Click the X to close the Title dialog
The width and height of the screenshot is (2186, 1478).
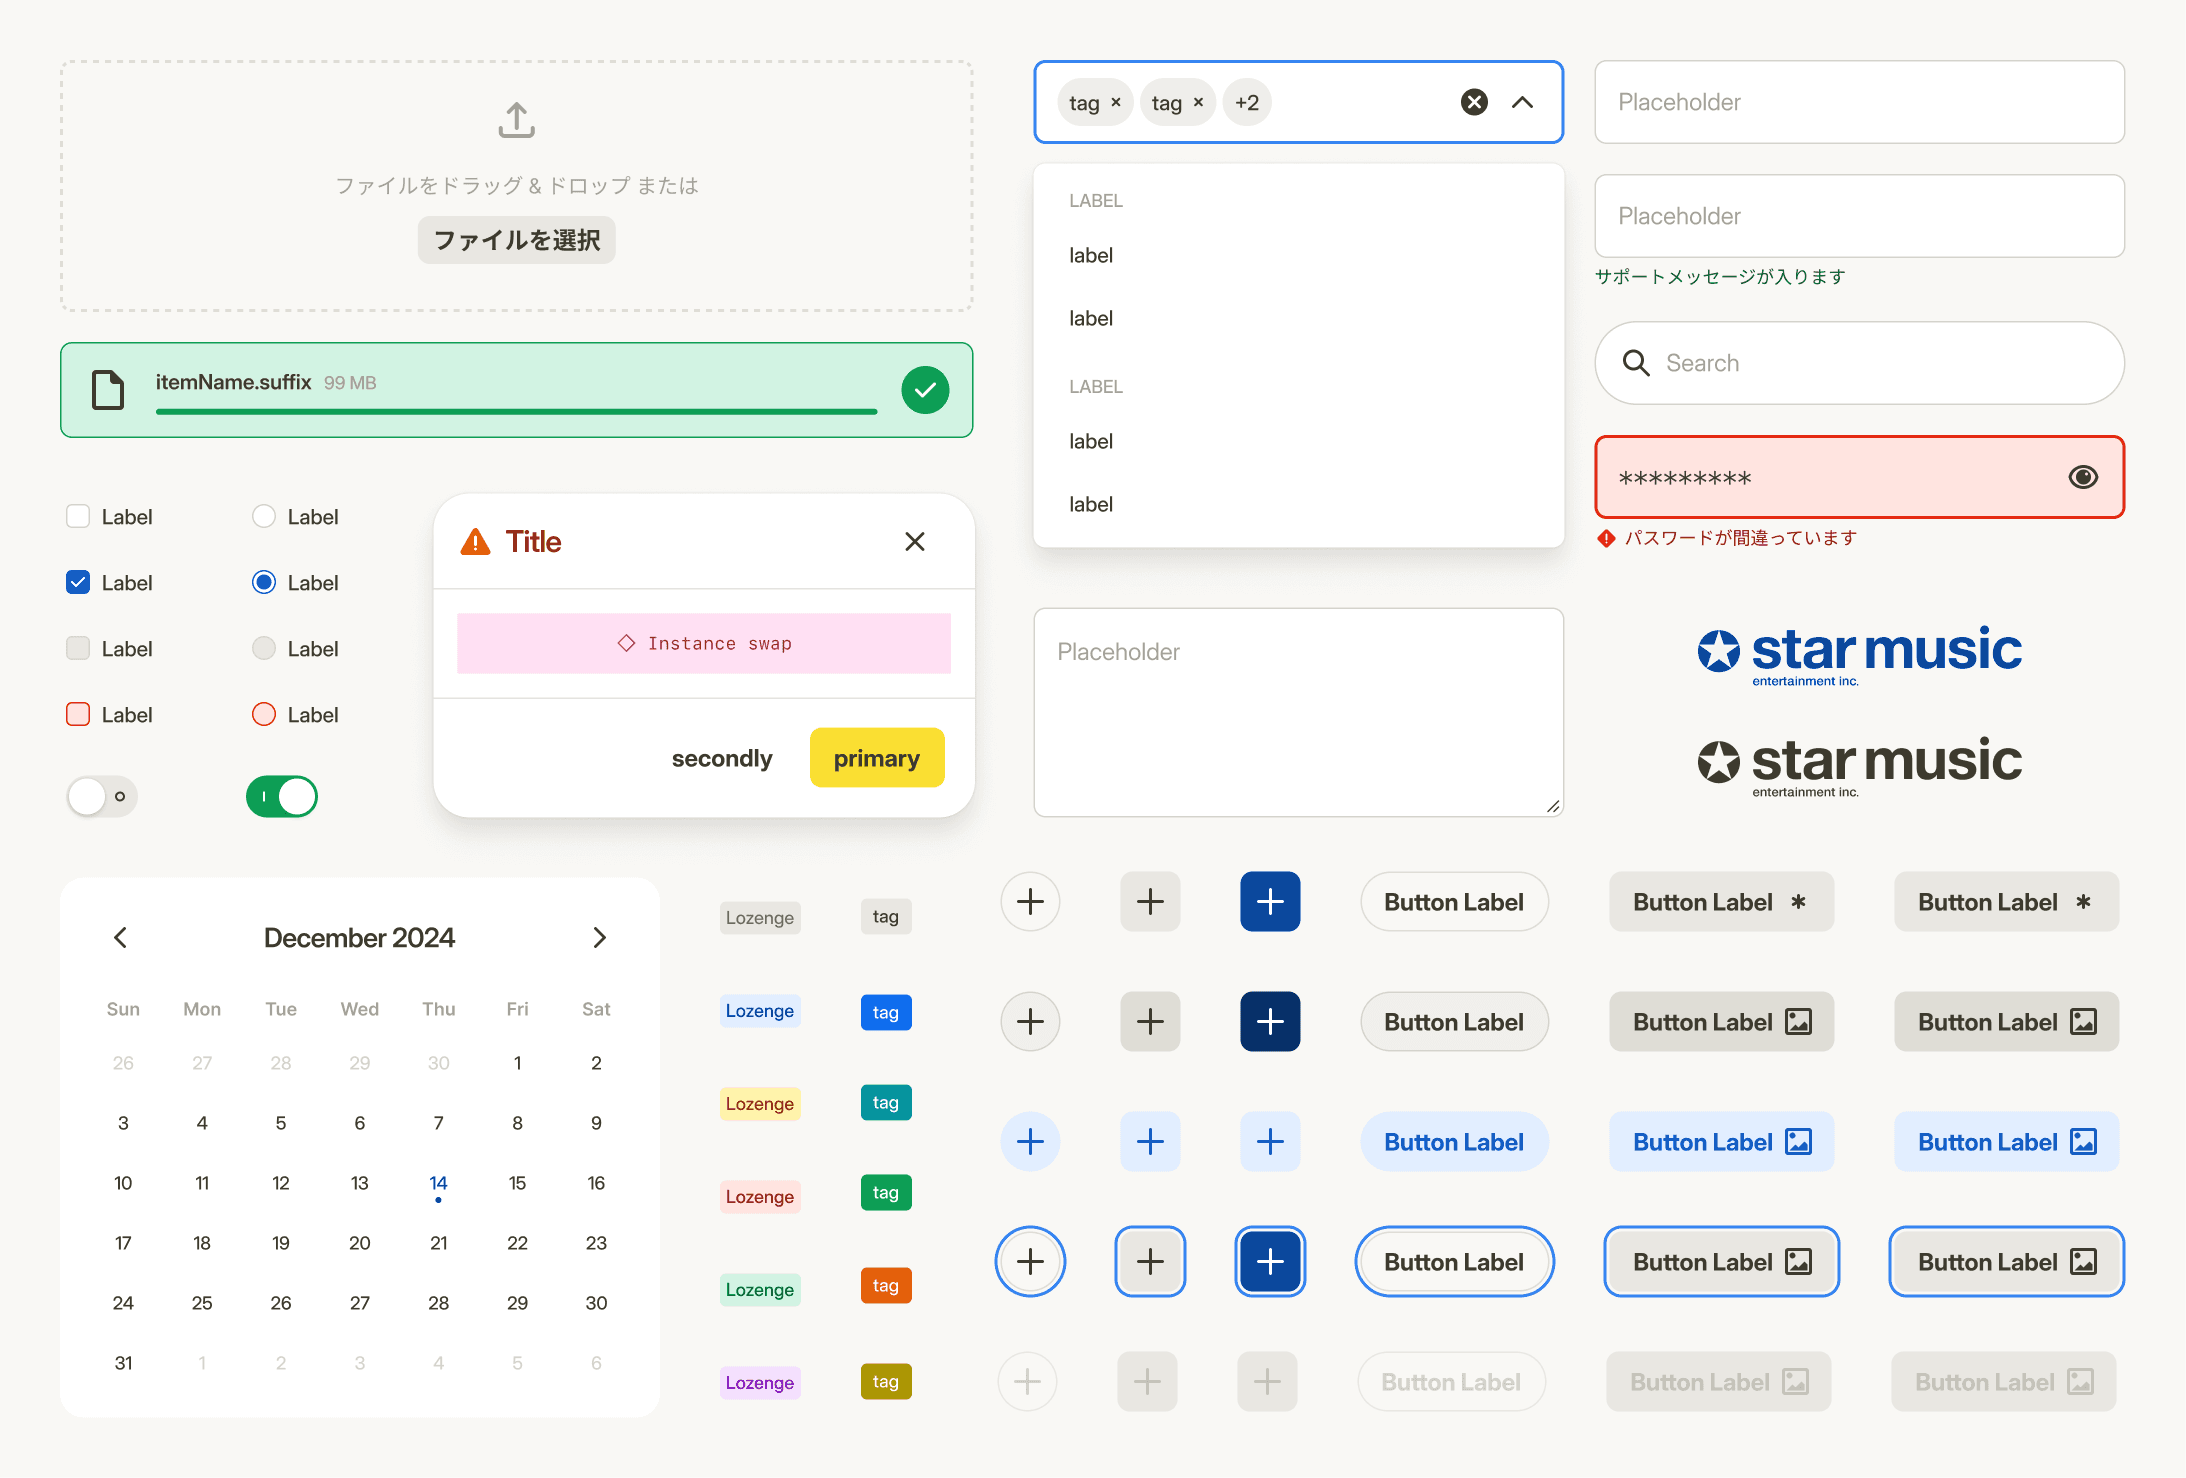click(914, 542)
